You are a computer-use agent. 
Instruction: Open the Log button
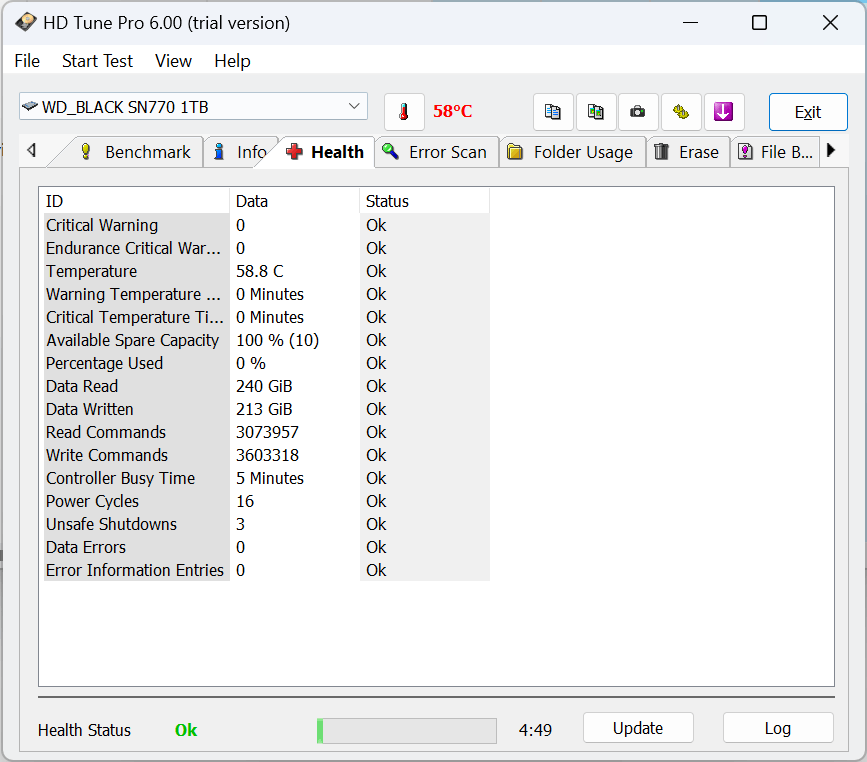click(778, 728)
